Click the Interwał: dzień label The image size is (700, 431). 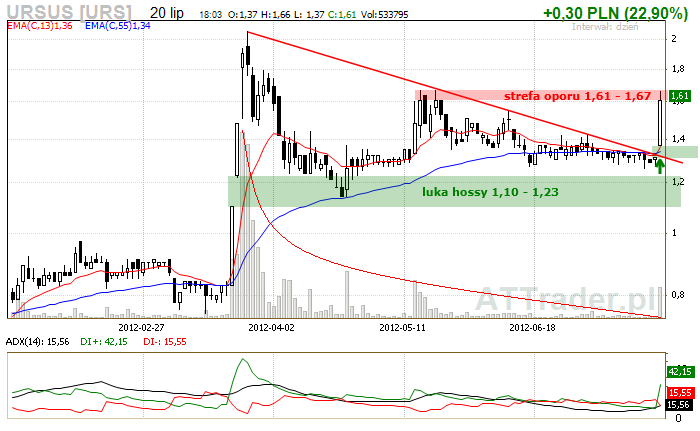605,27
